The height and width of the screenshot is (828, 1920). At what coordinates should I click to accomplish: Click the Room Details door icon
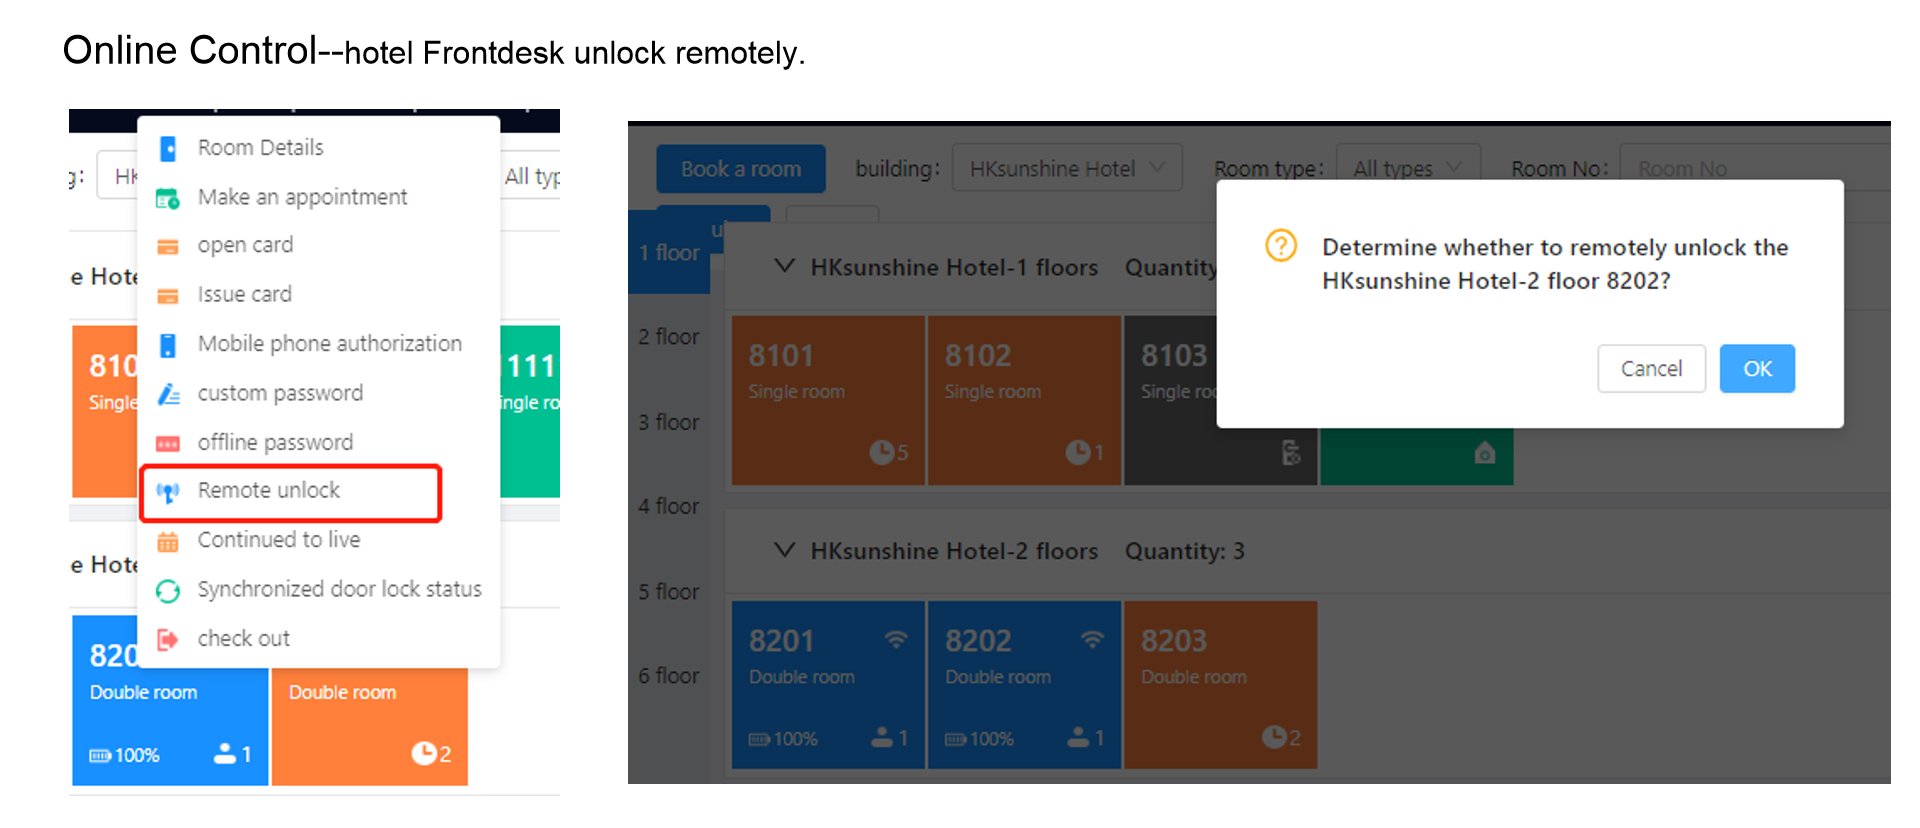(x=168, y=149)
